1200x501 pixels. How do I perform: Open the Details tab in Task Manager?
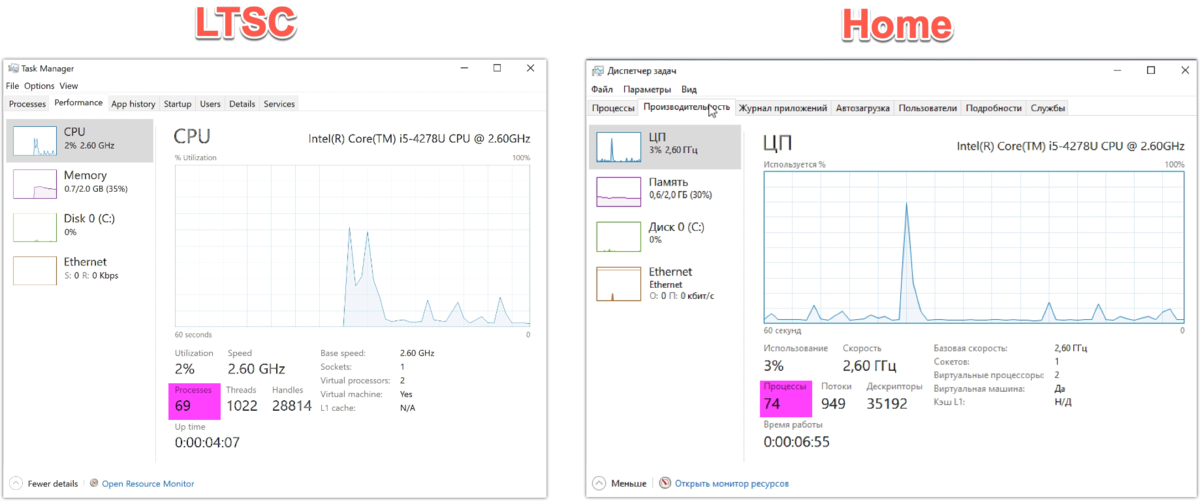[x=242, y=104]
